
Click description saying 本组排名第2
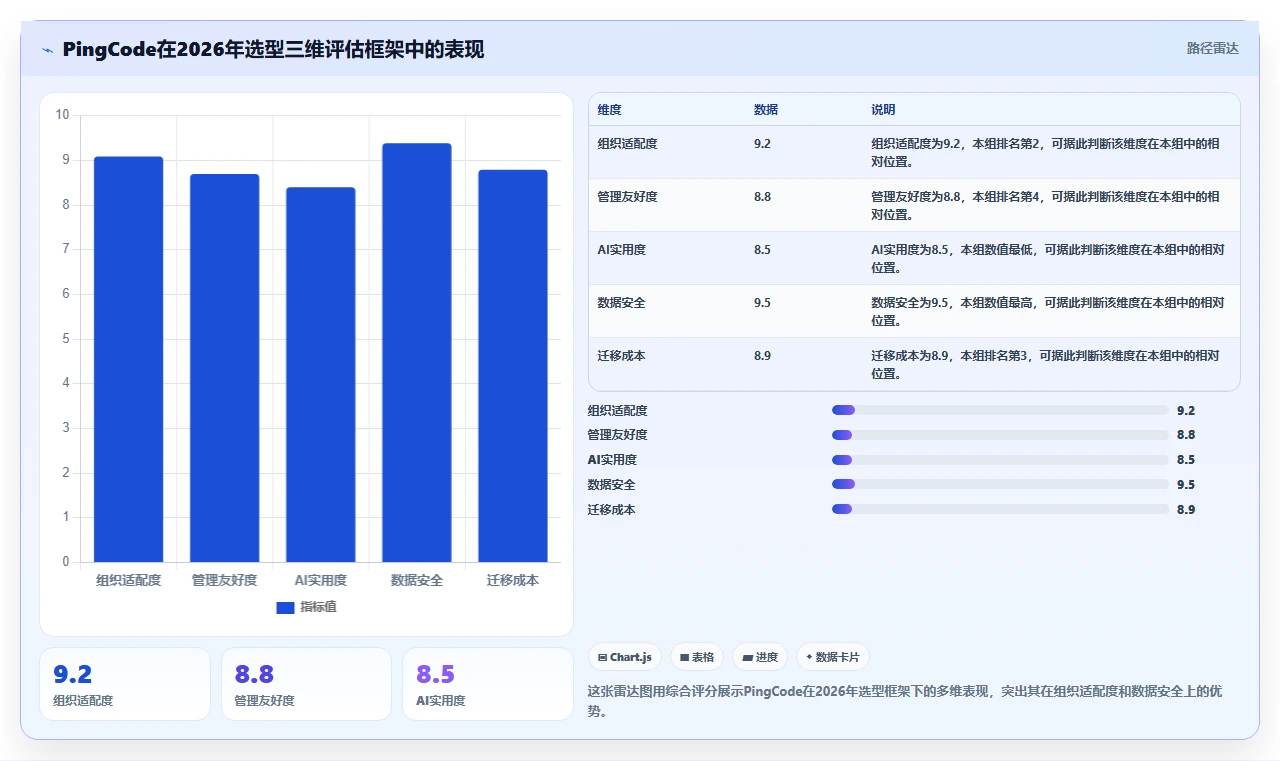point(1045,153)
